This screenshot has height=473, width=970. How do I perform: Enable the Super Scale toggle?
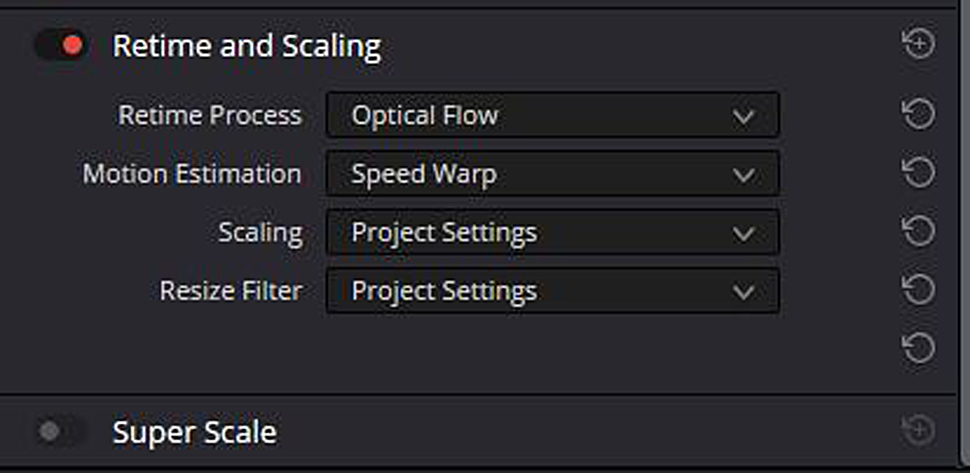(x=61, y=432)
